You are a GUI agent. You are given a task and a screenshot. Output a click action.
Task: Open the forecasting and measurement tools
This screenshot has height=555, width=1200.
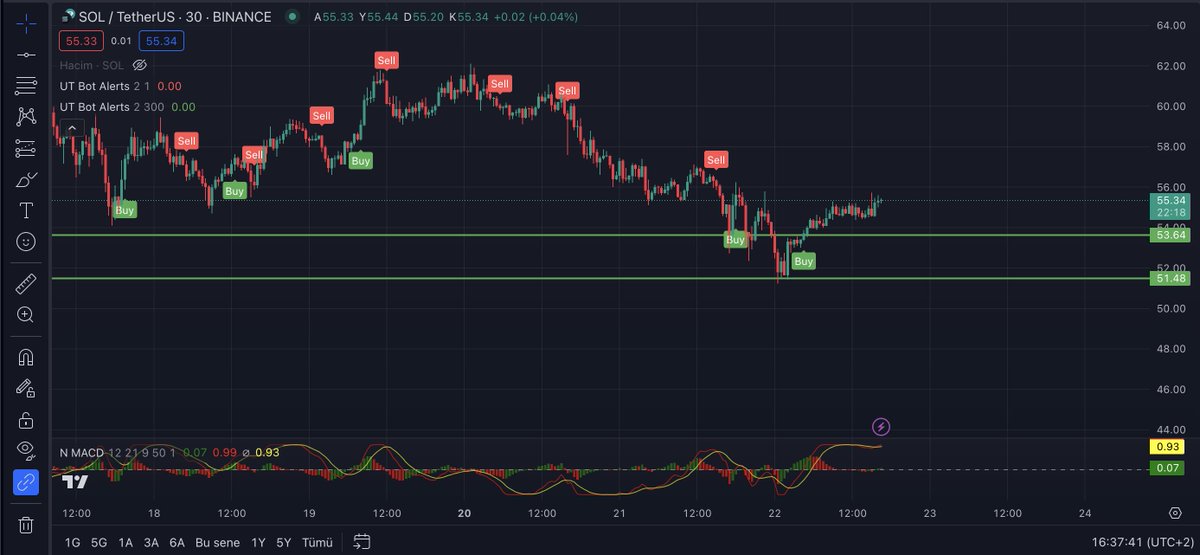[26, 148]
